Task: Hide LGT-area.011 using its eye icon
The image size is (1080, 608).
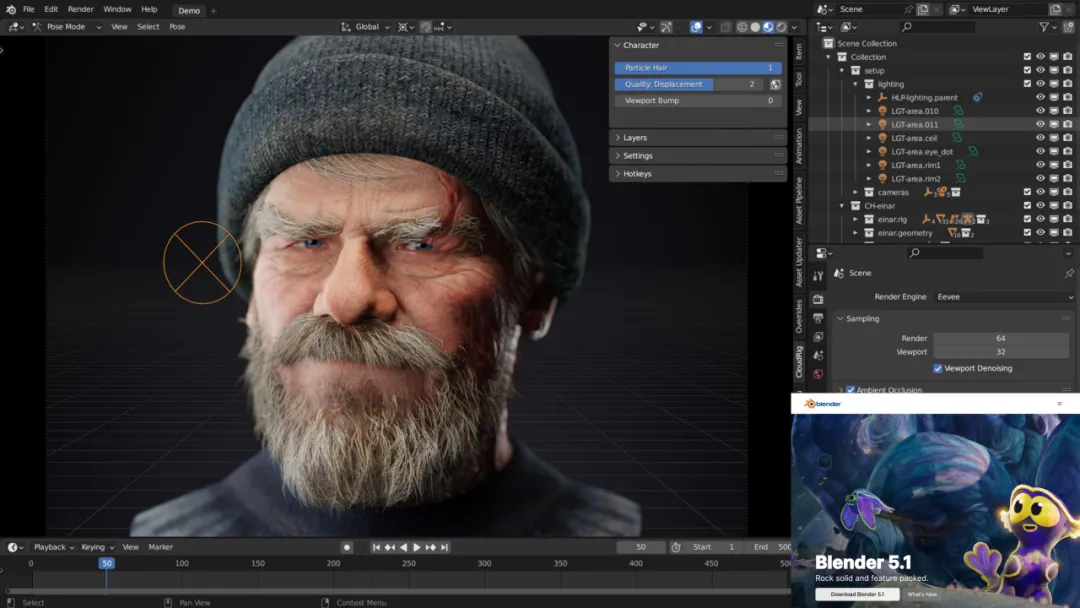Action: click(1040, 125)
